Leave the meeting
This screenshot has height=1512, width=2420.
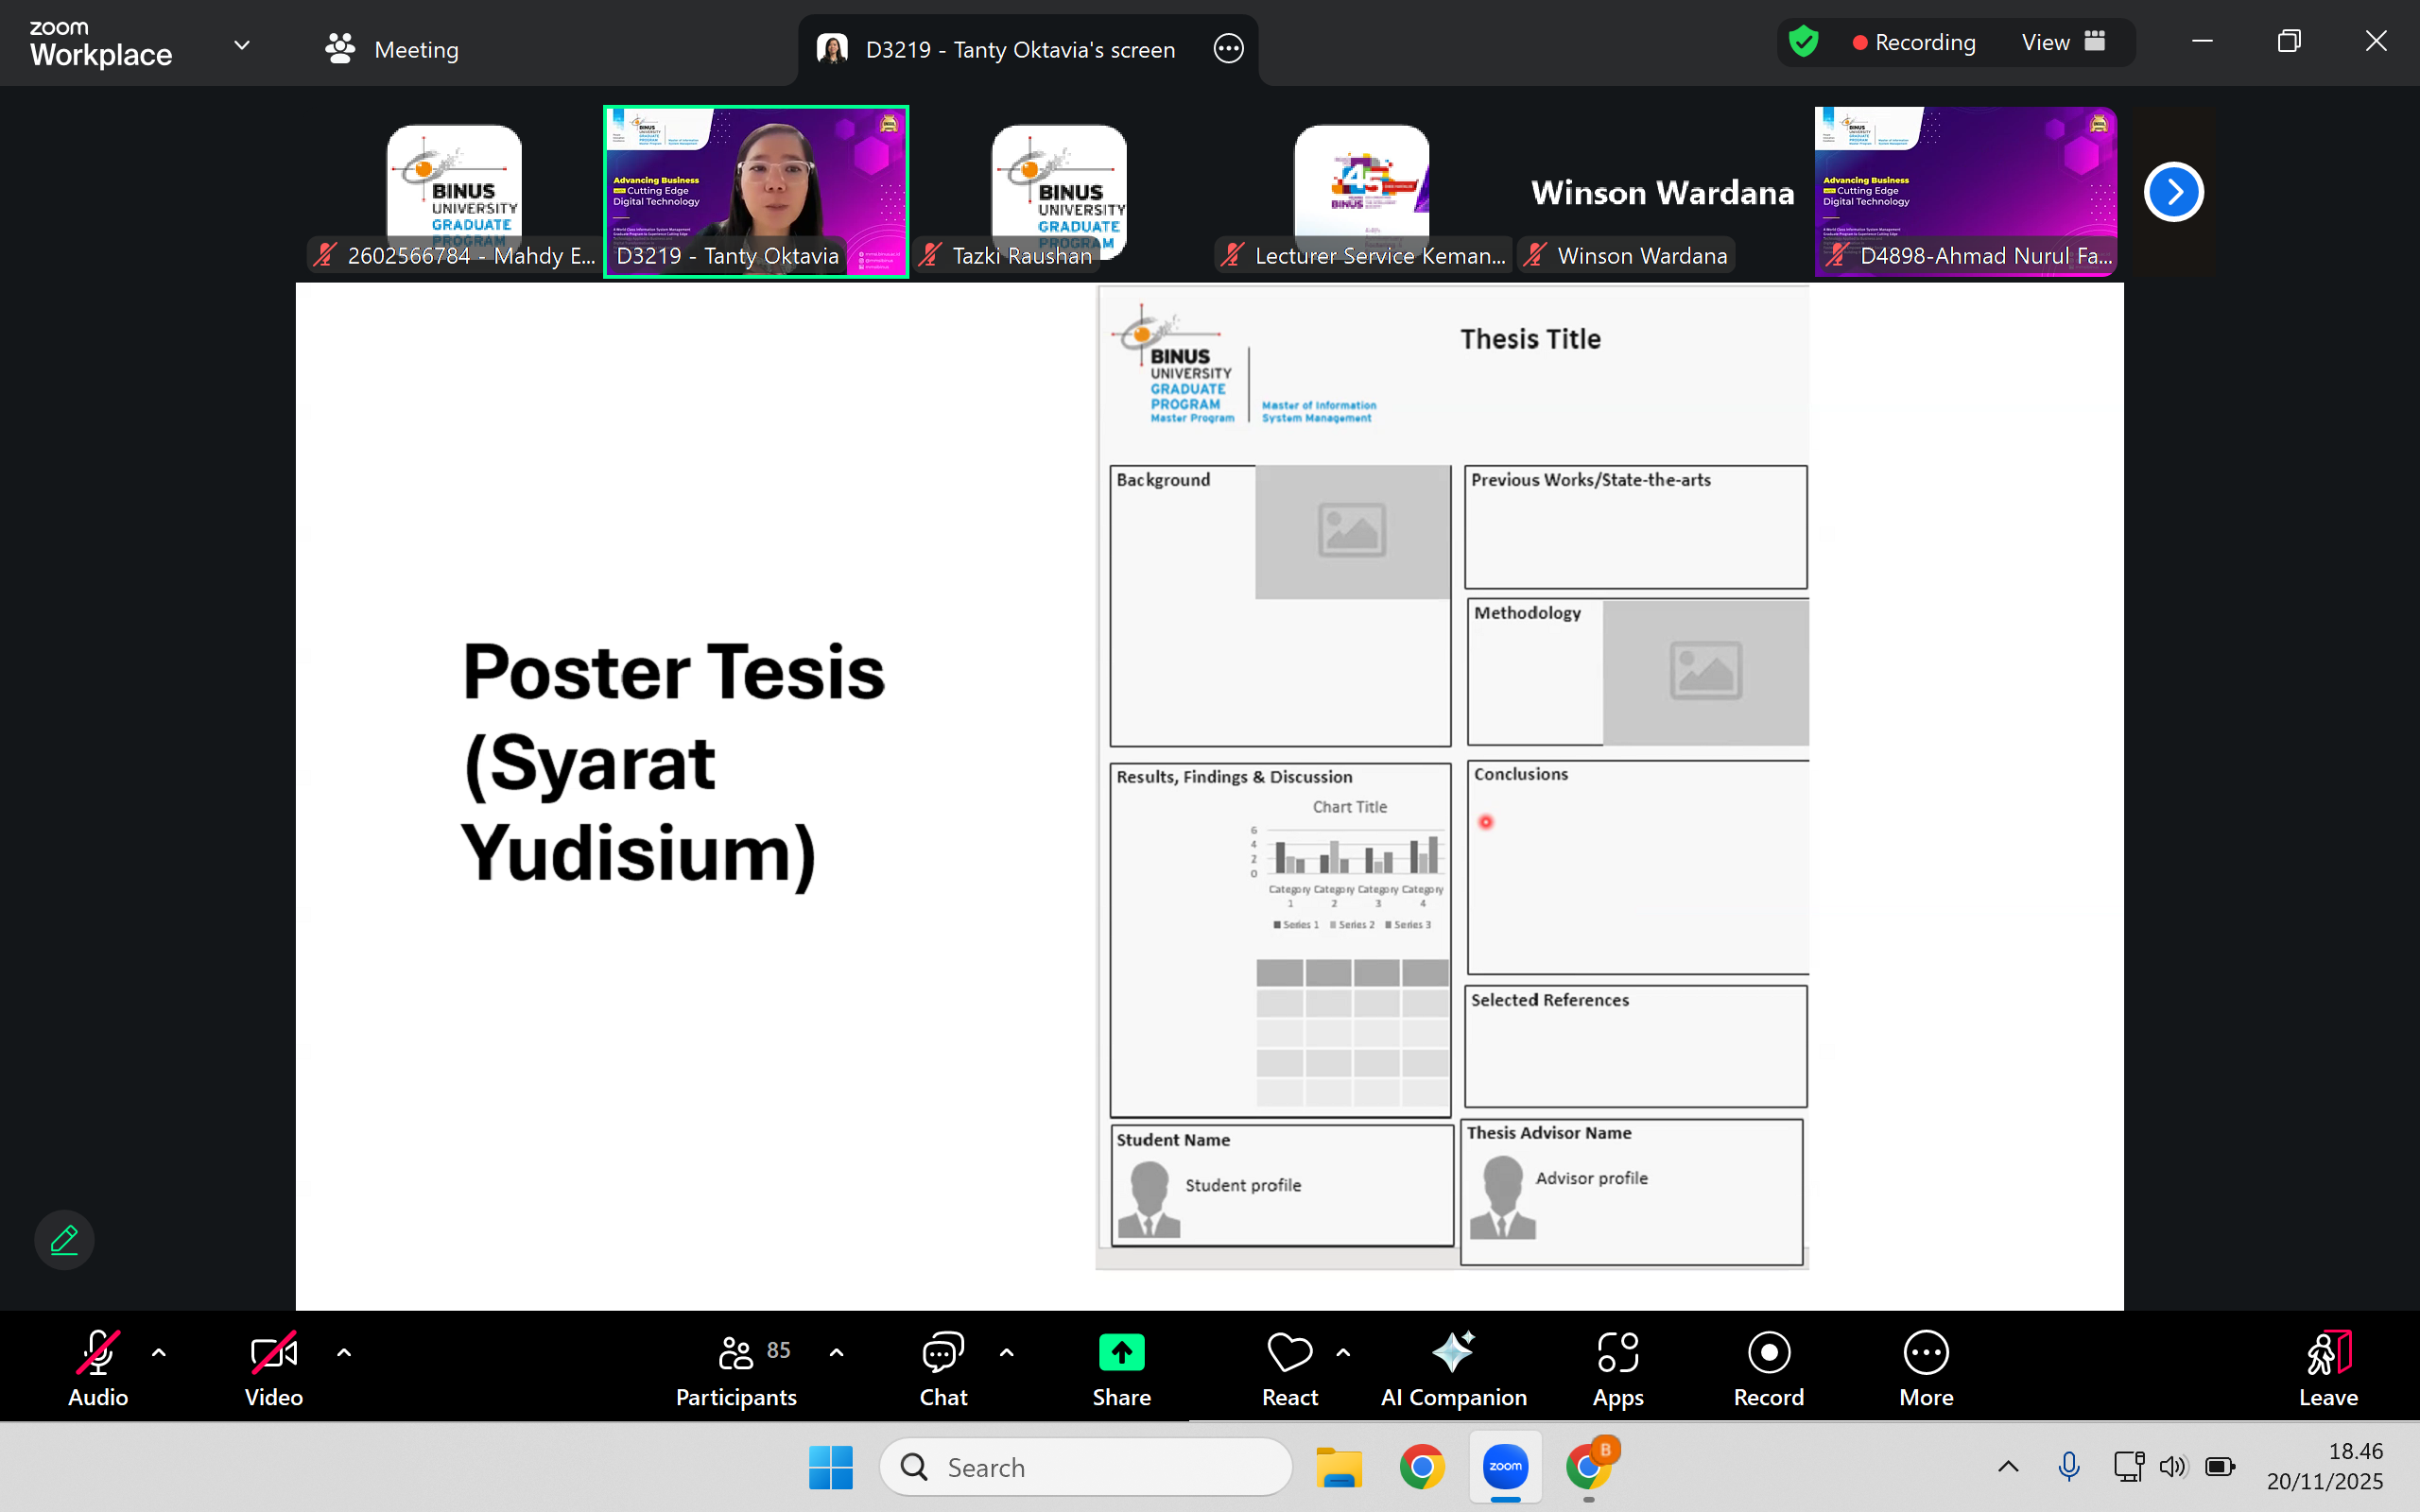pos(2327,1369)
